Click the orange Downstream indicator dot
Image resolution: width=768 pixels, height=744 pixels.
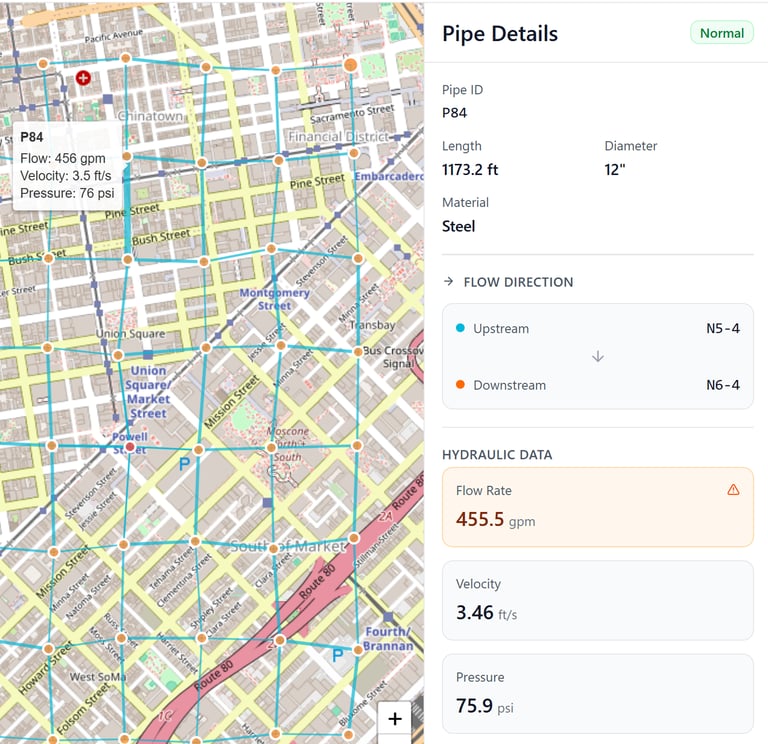(x=460, y=385)
